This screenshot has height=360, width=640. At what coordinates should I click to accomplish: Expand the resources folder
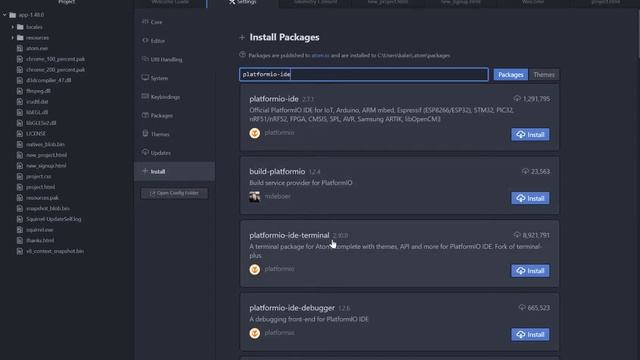pyautogui.click(x=13, y=38)
